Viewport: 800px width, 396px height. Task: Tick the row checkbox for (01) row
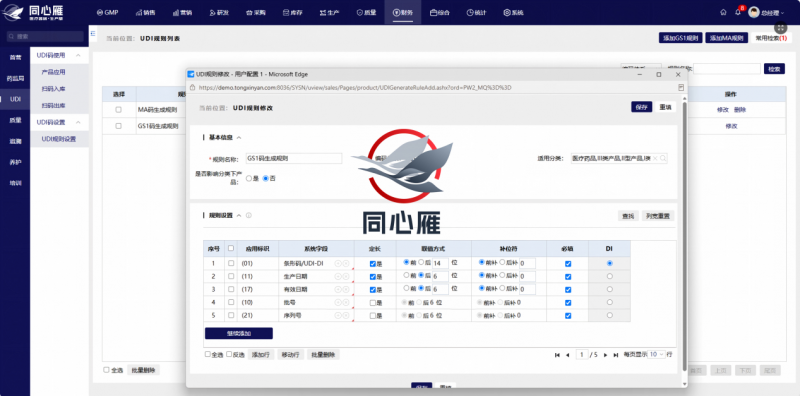[231, 263]
